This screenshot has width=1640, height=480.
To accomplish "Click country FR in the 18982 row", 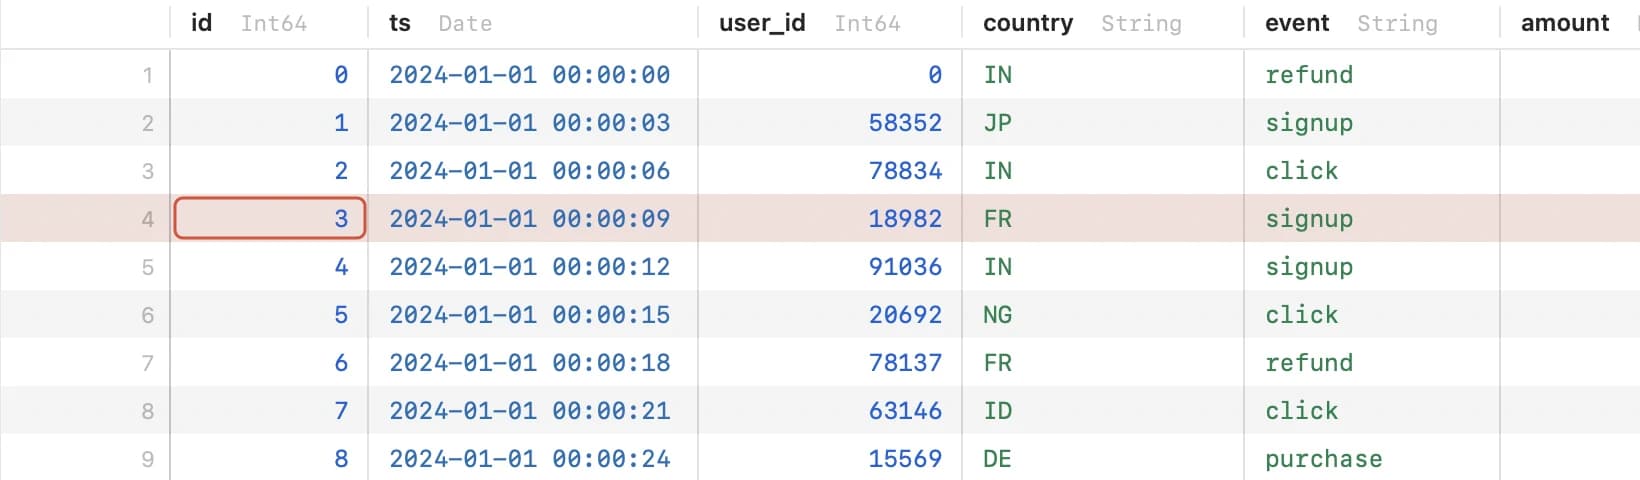I will pyautogui.click(x=1103, y=219).
